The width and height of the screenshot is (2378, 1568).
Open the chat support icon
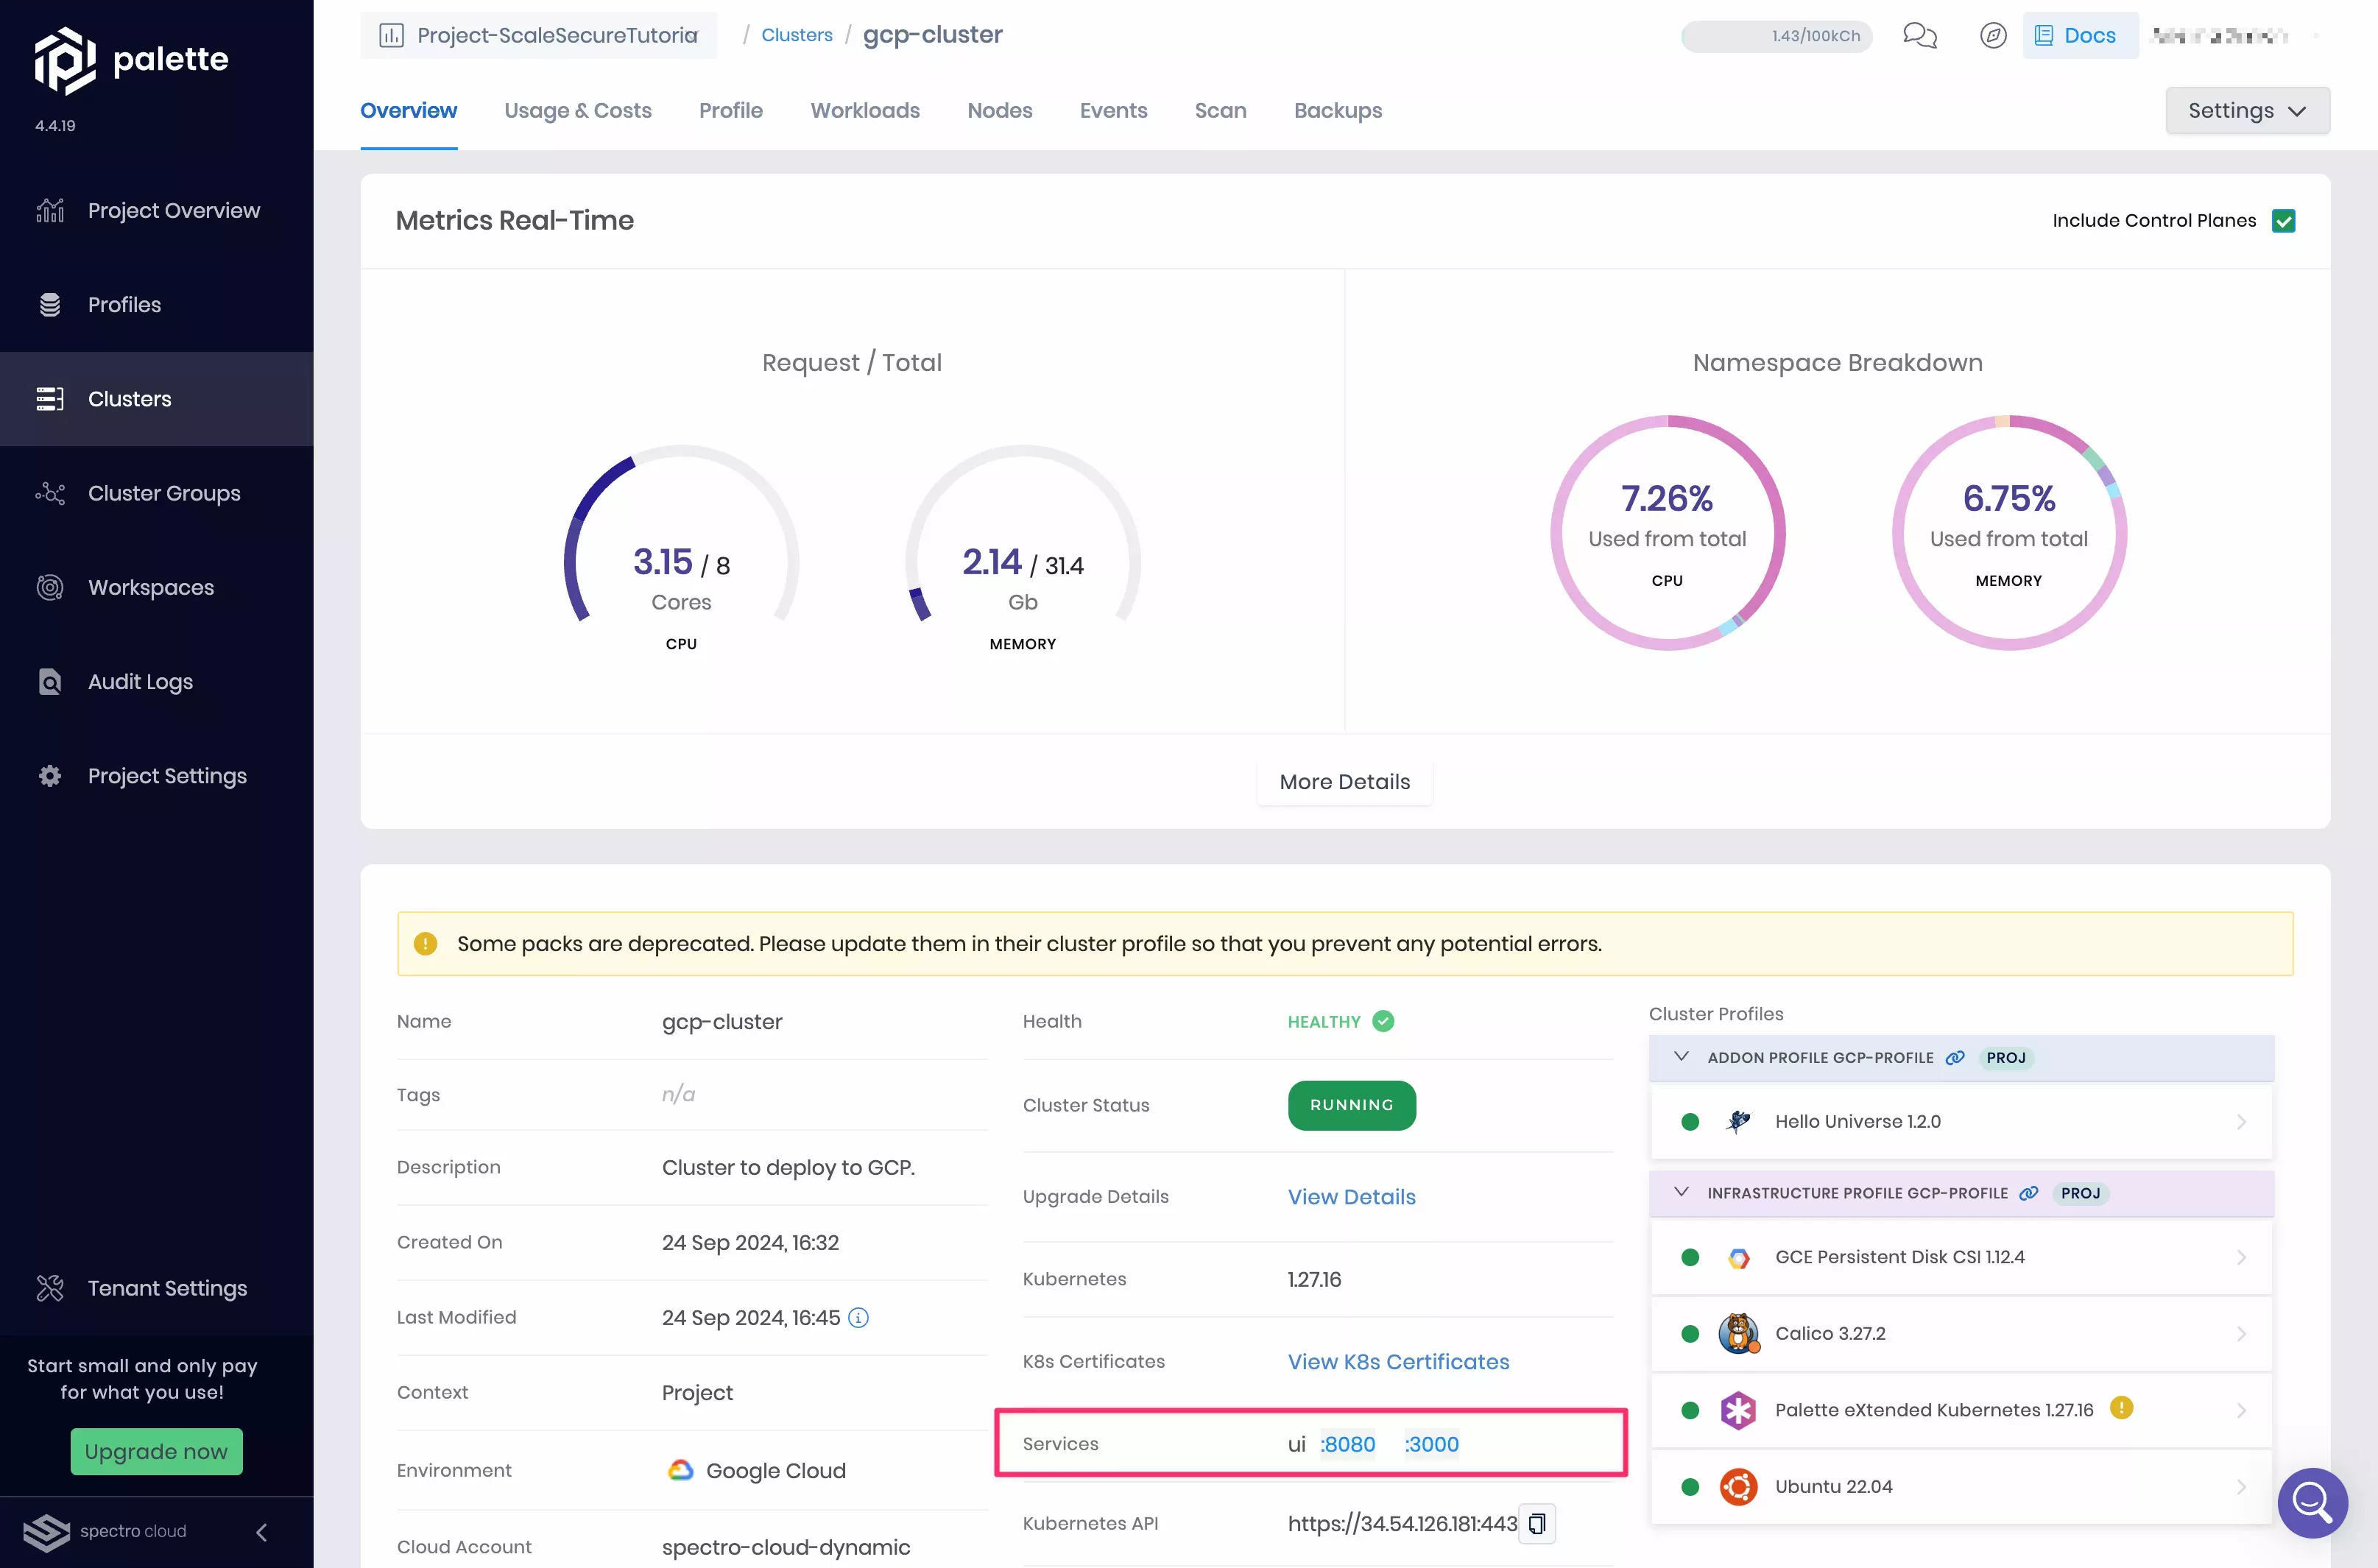click(1919, 35)
